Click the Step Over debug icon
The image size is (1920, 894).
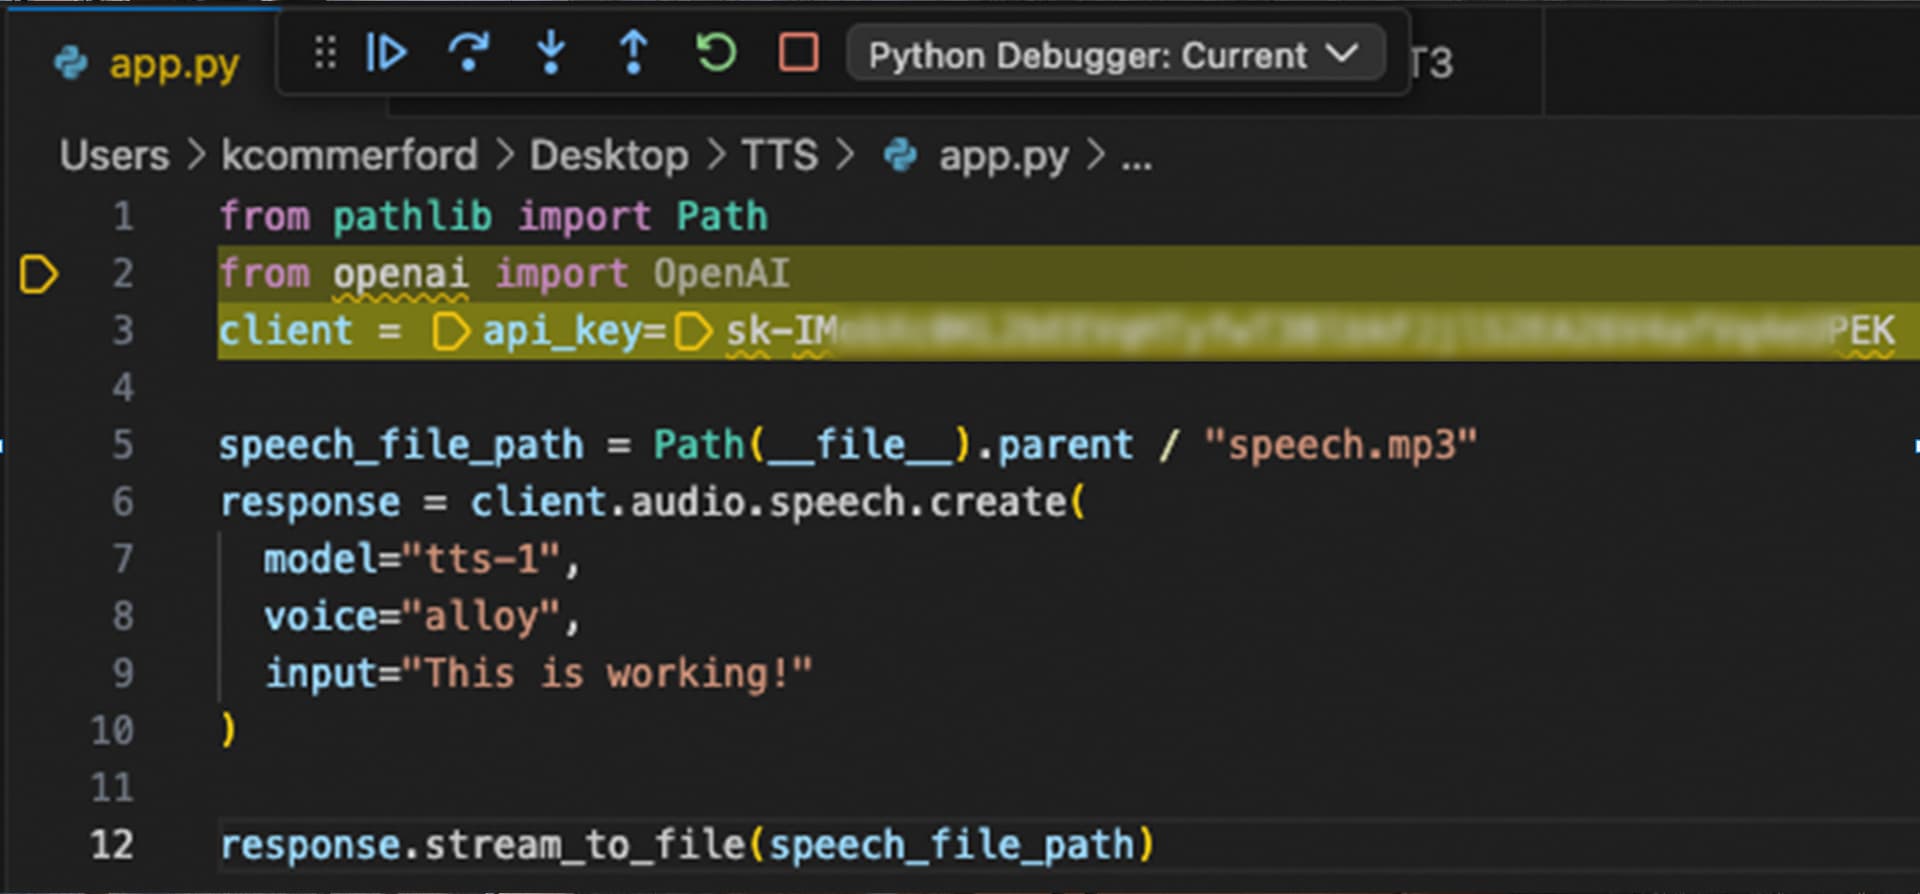468,53
